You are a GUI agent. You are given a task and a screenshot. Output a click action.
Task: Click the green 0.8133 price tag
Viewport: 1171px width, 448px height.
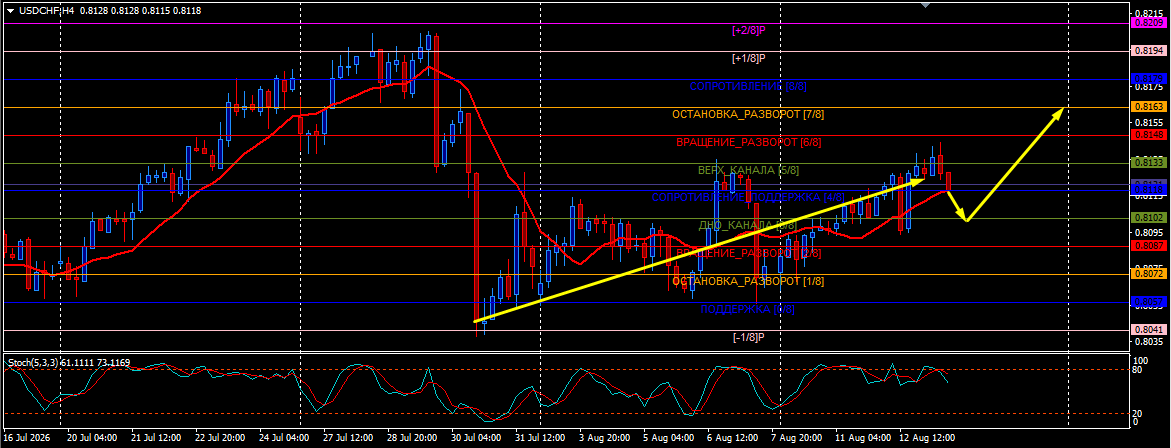click(x=1147, y=163)
